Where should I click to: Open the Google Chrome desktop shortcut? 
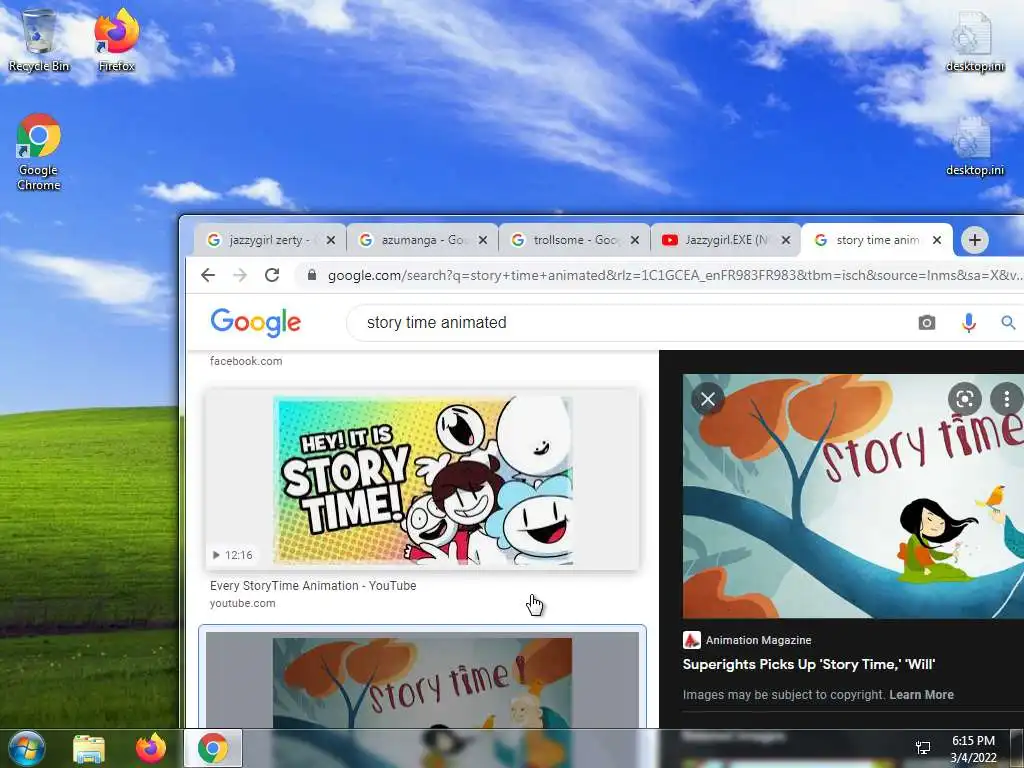(x=39, y=152)
